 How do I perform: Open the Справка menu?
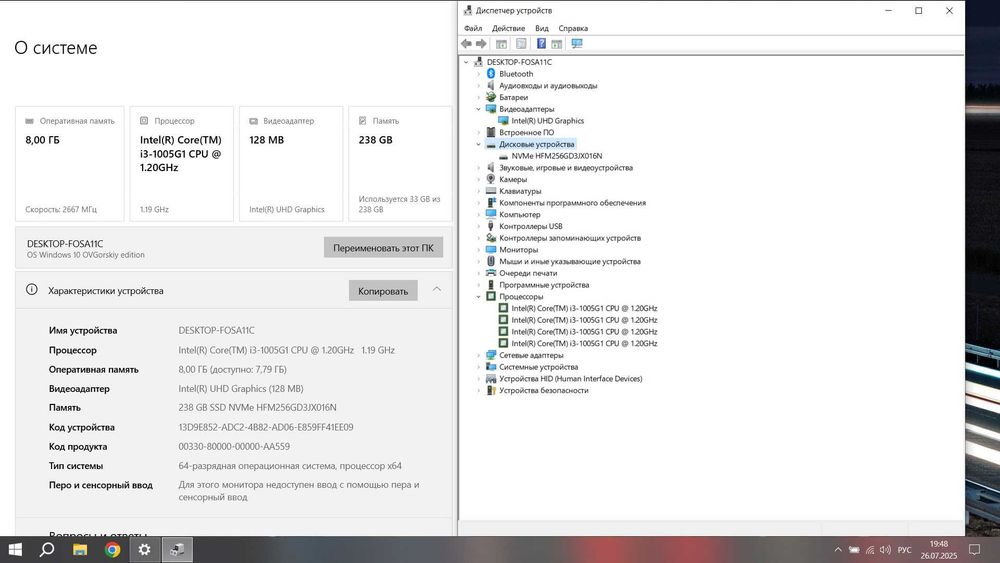pyautogui.click(x=573, y=29)
